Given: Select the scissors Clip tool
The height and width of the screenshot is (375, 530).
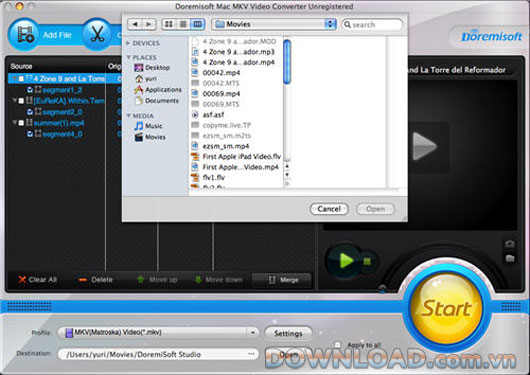Looking at the screenshot, I should (x=97, y=34).
